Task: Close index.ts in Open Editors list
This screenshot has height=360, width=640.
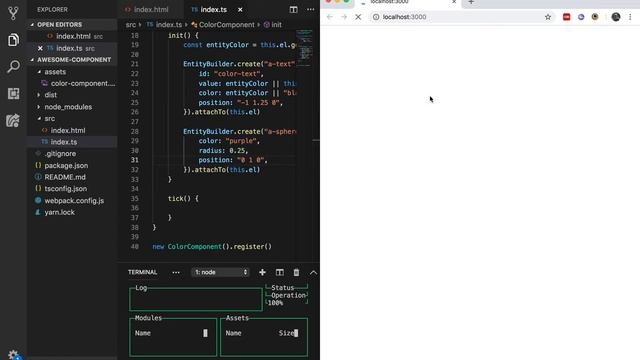Action: [40, 48]
